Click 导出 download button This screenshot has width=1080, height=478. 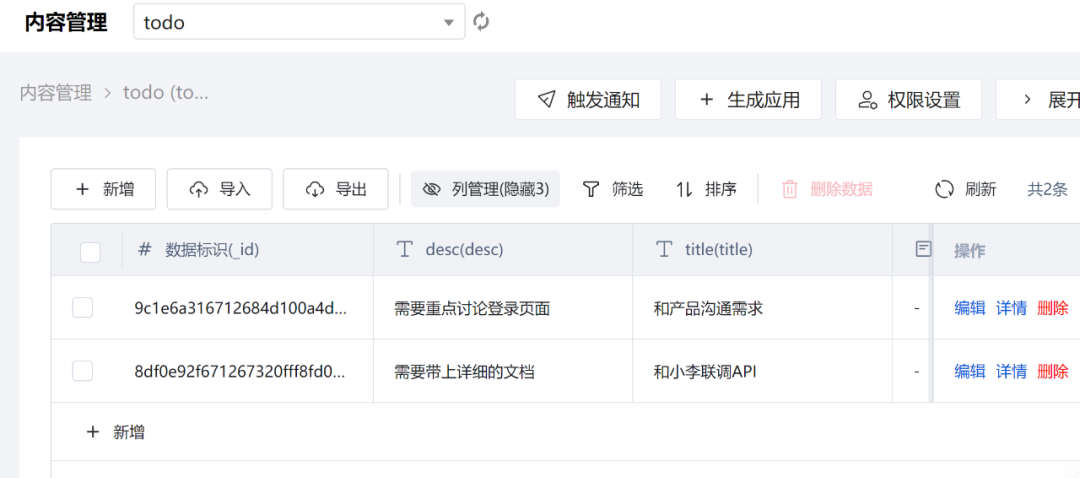coord(335,189)
